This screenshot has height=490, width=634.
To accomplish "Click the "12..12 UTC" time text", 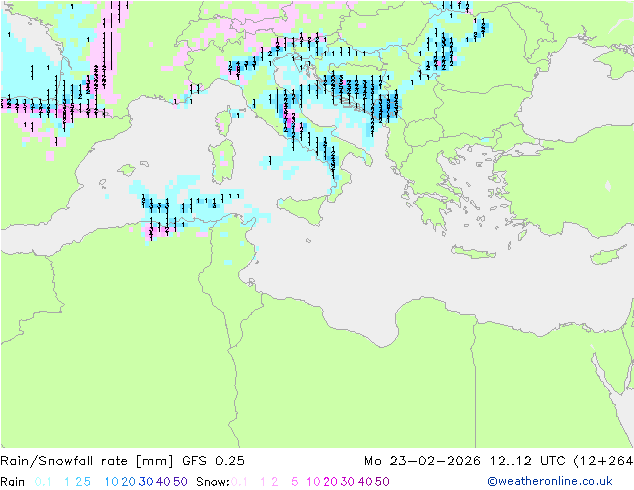I will click(x=528, y=461).
